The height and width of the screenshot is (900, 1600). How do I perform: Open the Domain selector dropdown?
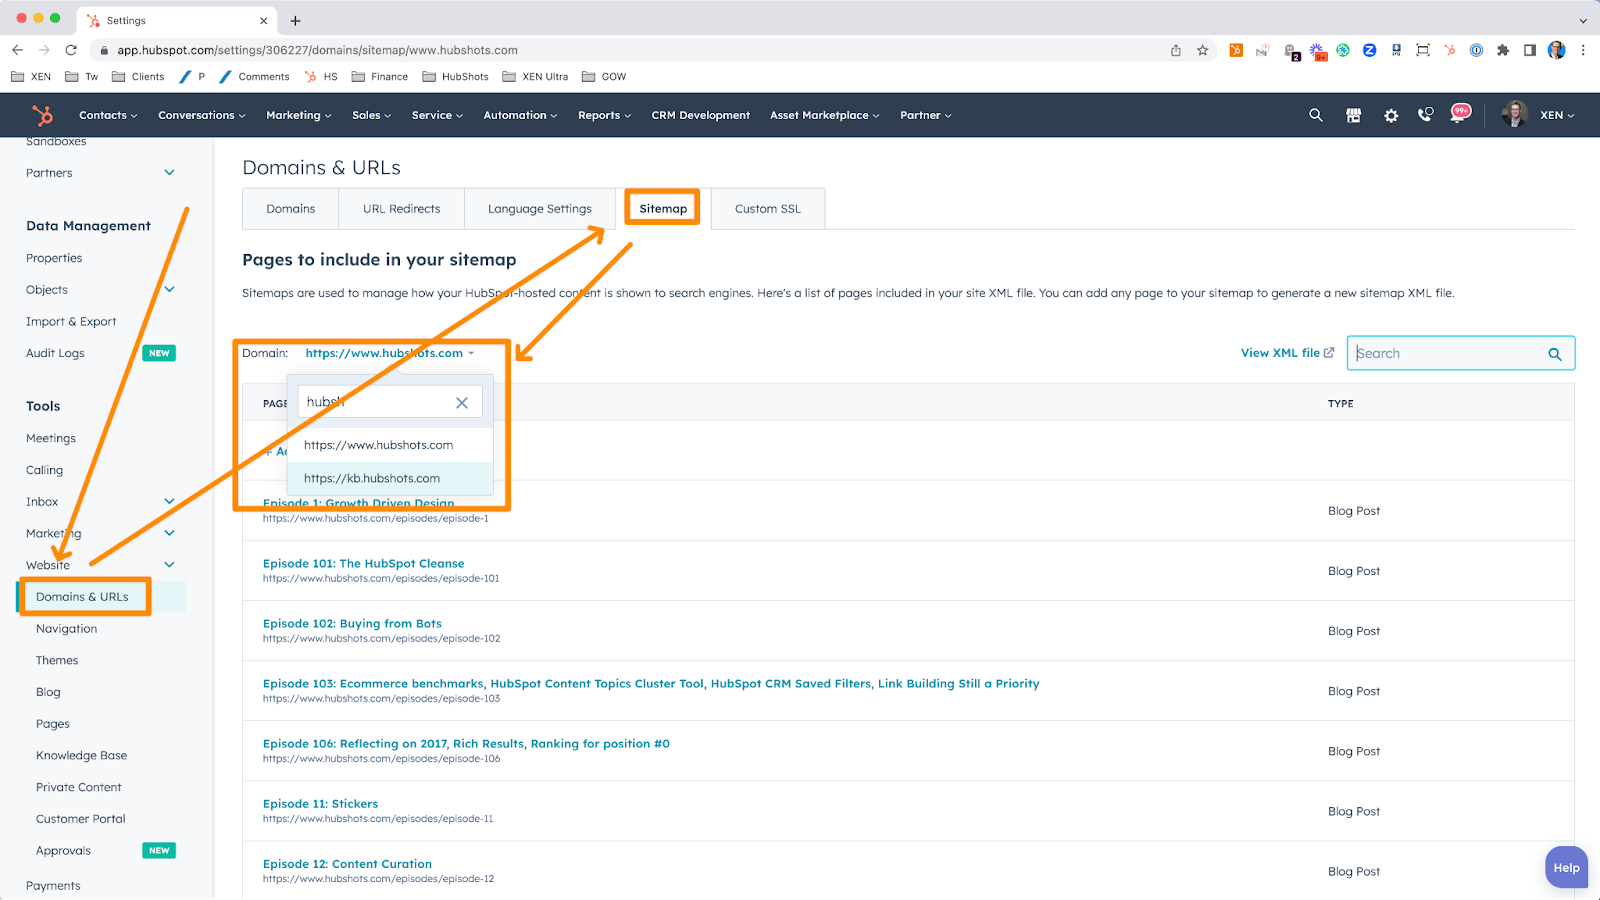(389, 353)
